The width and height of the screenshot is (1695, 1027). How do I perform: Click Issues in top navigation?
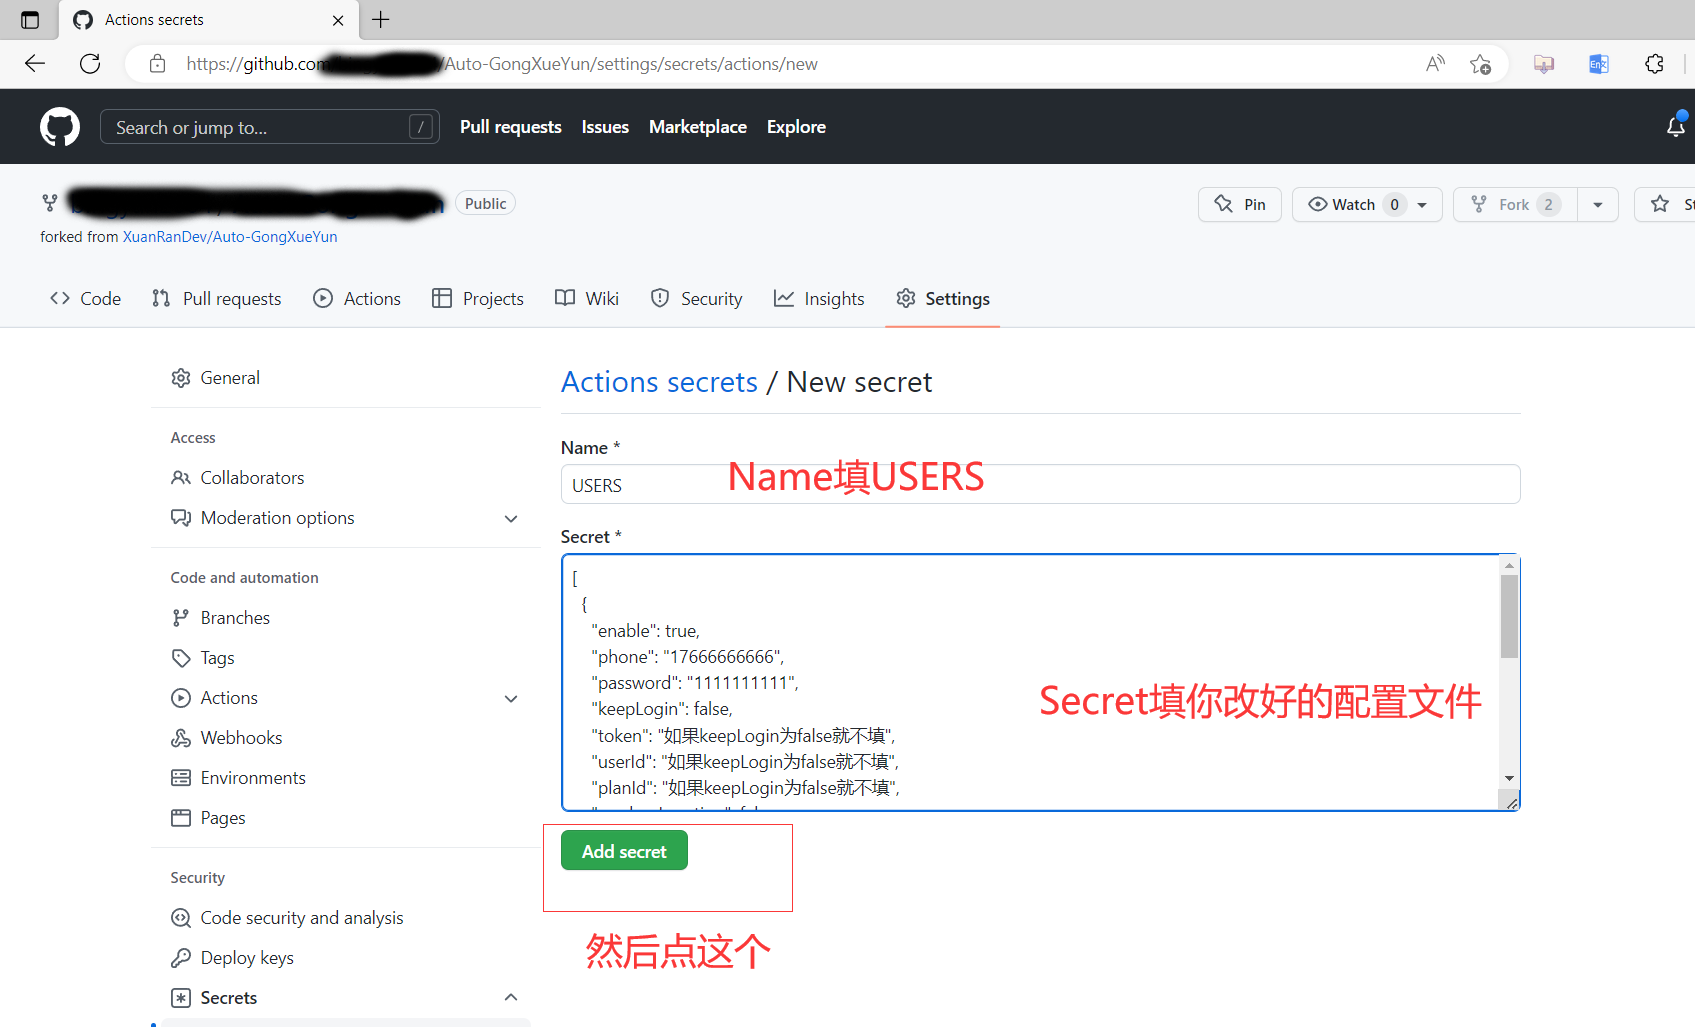(605, 127)
